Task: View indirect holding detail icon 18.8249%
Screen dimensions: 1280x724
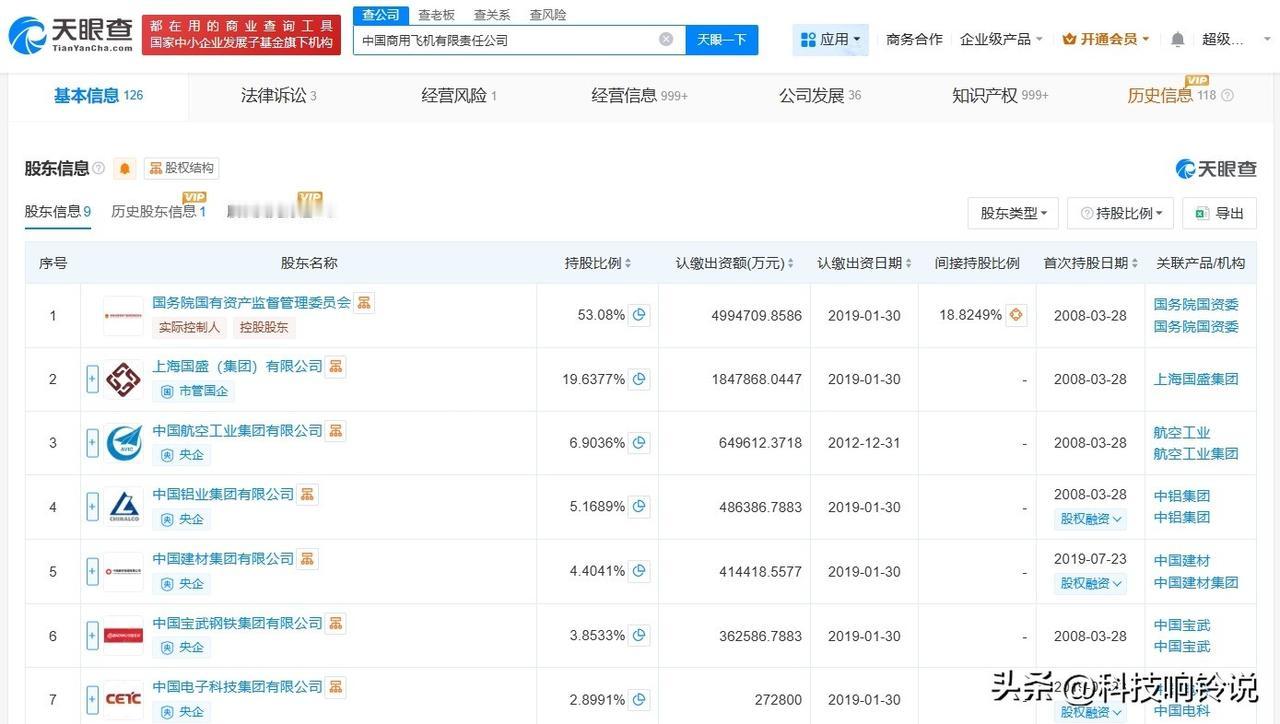Action: (1016, 315)
